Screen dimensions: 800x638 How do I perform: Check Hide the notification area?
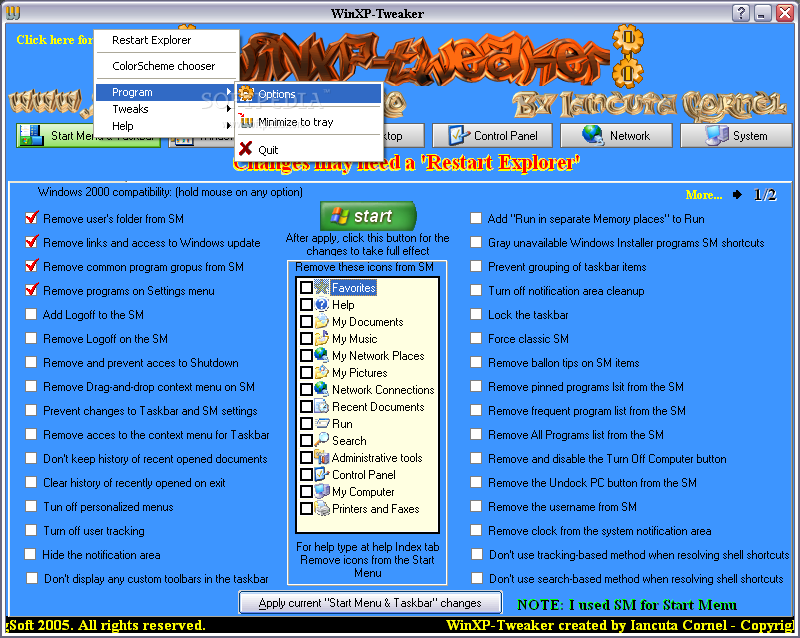(31, 554)
